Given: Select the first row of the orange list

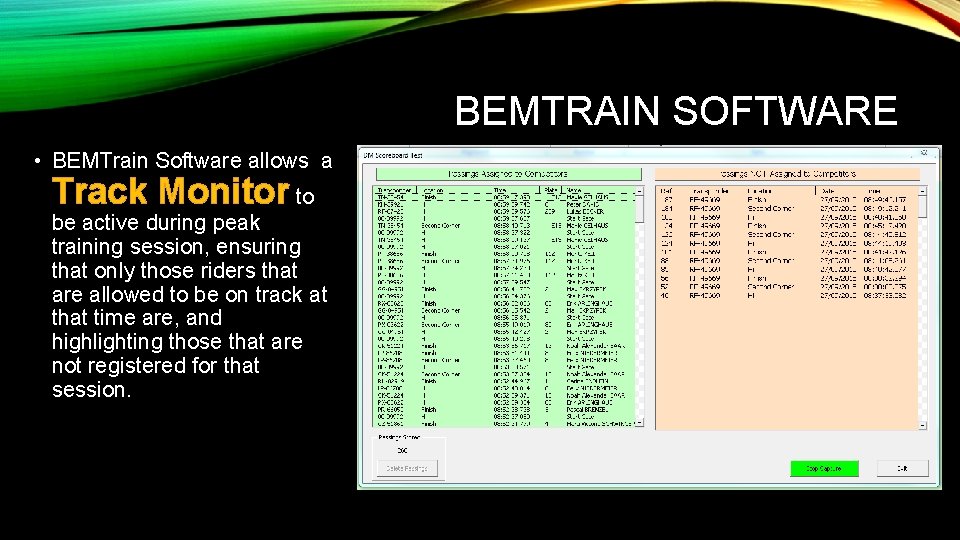Looking at the screenshot, I should 787,200.
